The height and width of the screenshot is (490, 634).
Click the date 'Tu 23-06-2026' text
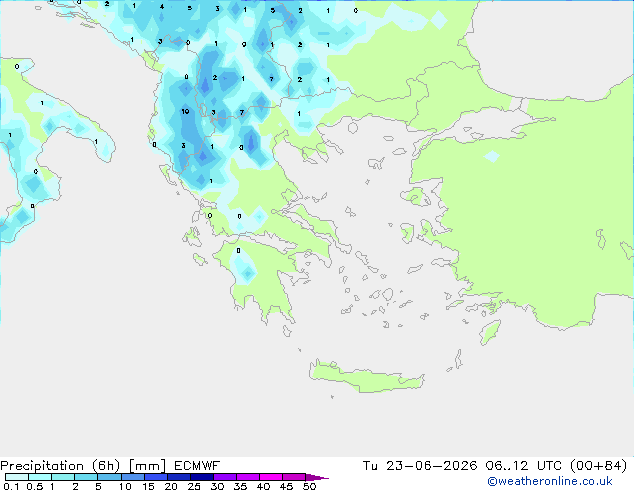click(x=420, y=466)
